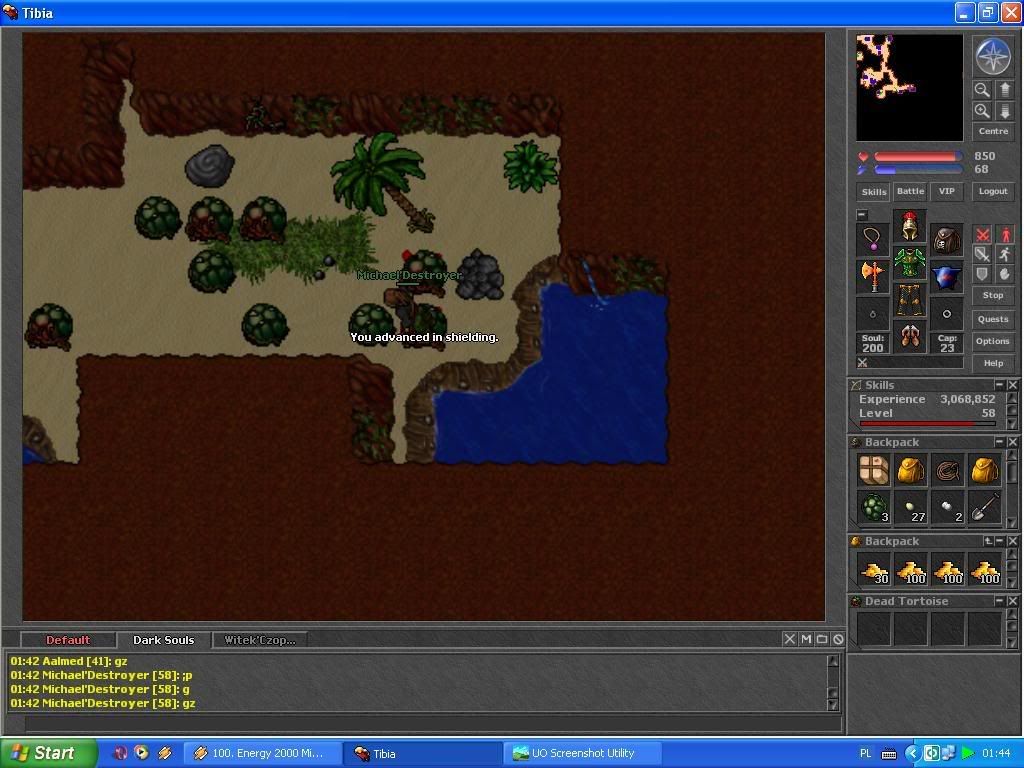The height and width of the screenshot is (768, 1024).
Task: Enable defensive fight mode
Action: pyautogui.click(x=982, y=275)
